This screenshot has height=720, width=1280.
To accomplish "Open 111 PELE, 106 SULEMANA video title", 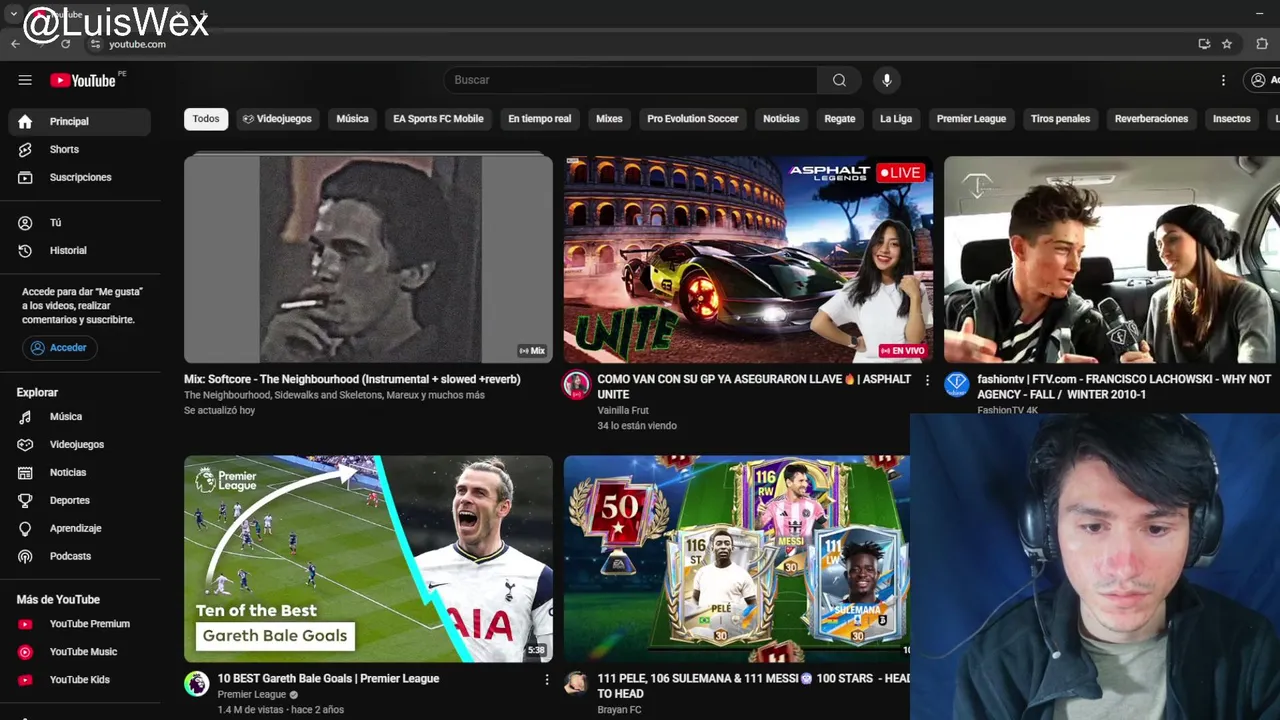I will point(754,686).
